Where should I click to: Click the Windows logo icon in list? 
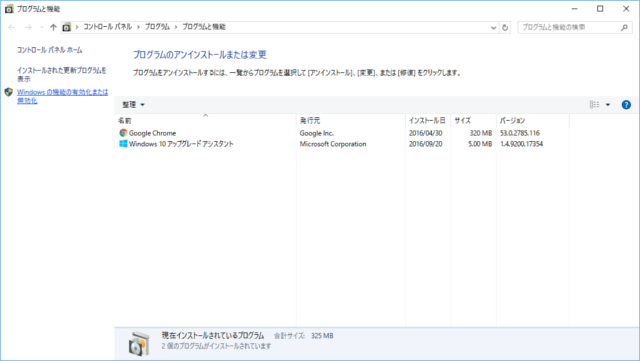(x=123, y=144)
